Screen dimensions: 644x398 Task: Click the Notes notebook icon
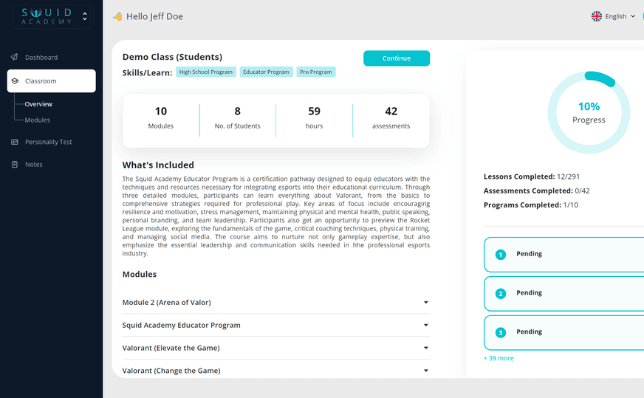coord(15,165)
